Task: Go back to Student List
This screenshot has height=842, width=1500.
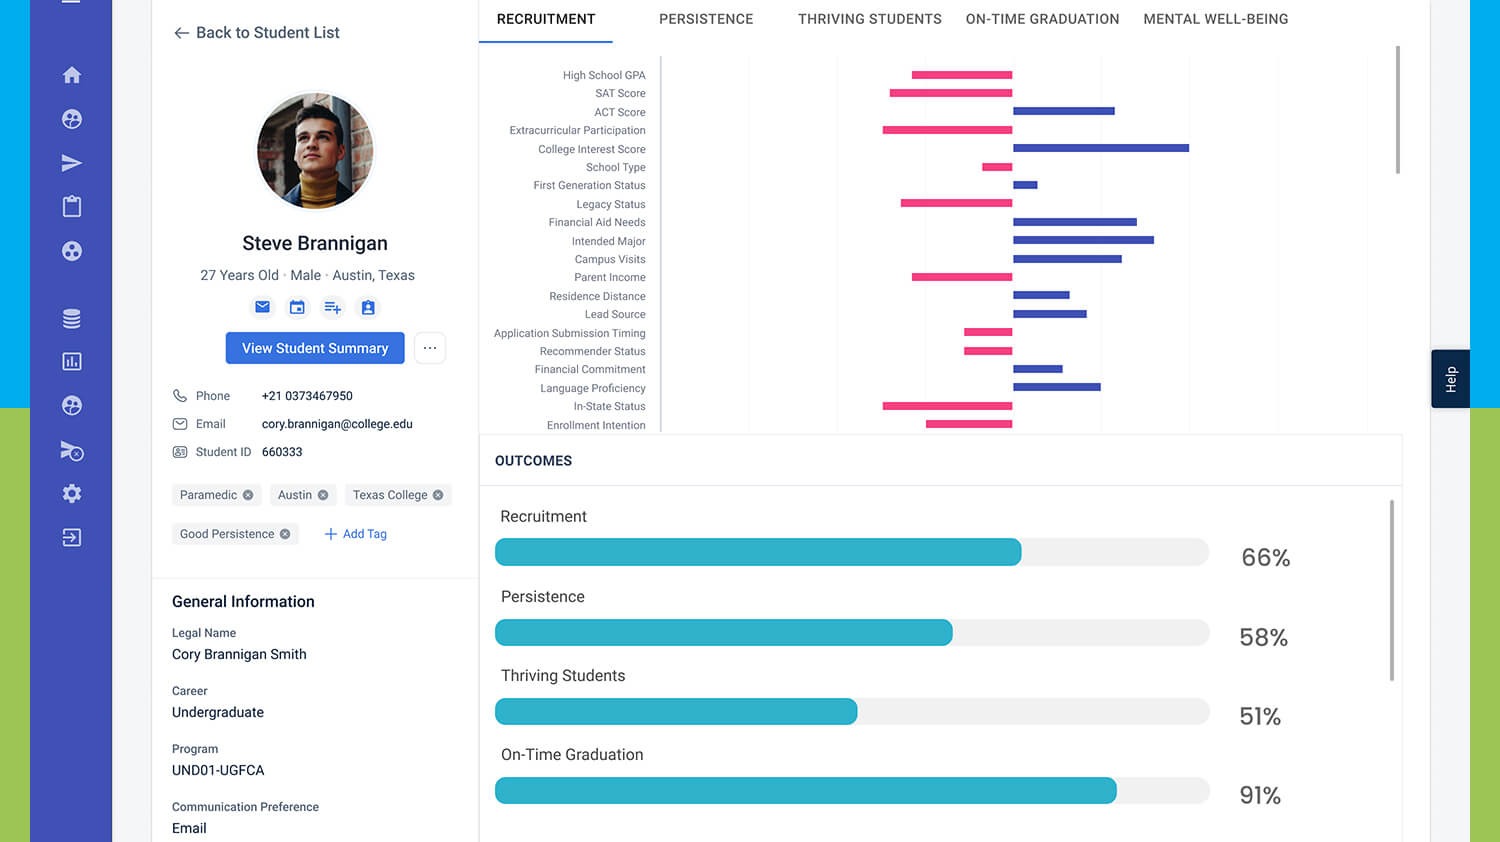Action: coord(257,33)
